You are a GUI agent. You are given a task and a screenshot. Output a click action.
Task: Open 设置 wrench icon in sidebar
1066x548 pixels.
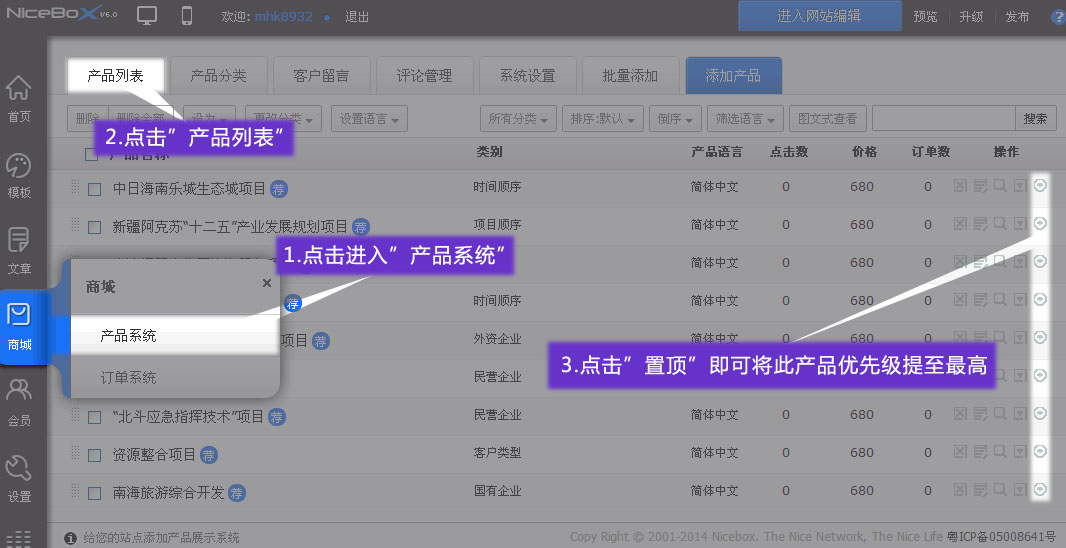(19, 476)
